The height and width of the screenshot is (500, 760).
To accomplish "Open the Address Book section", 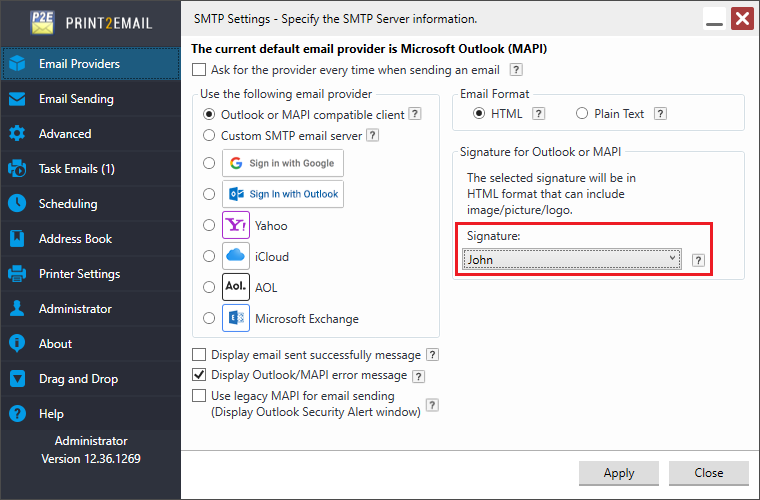I will (91, 238).
